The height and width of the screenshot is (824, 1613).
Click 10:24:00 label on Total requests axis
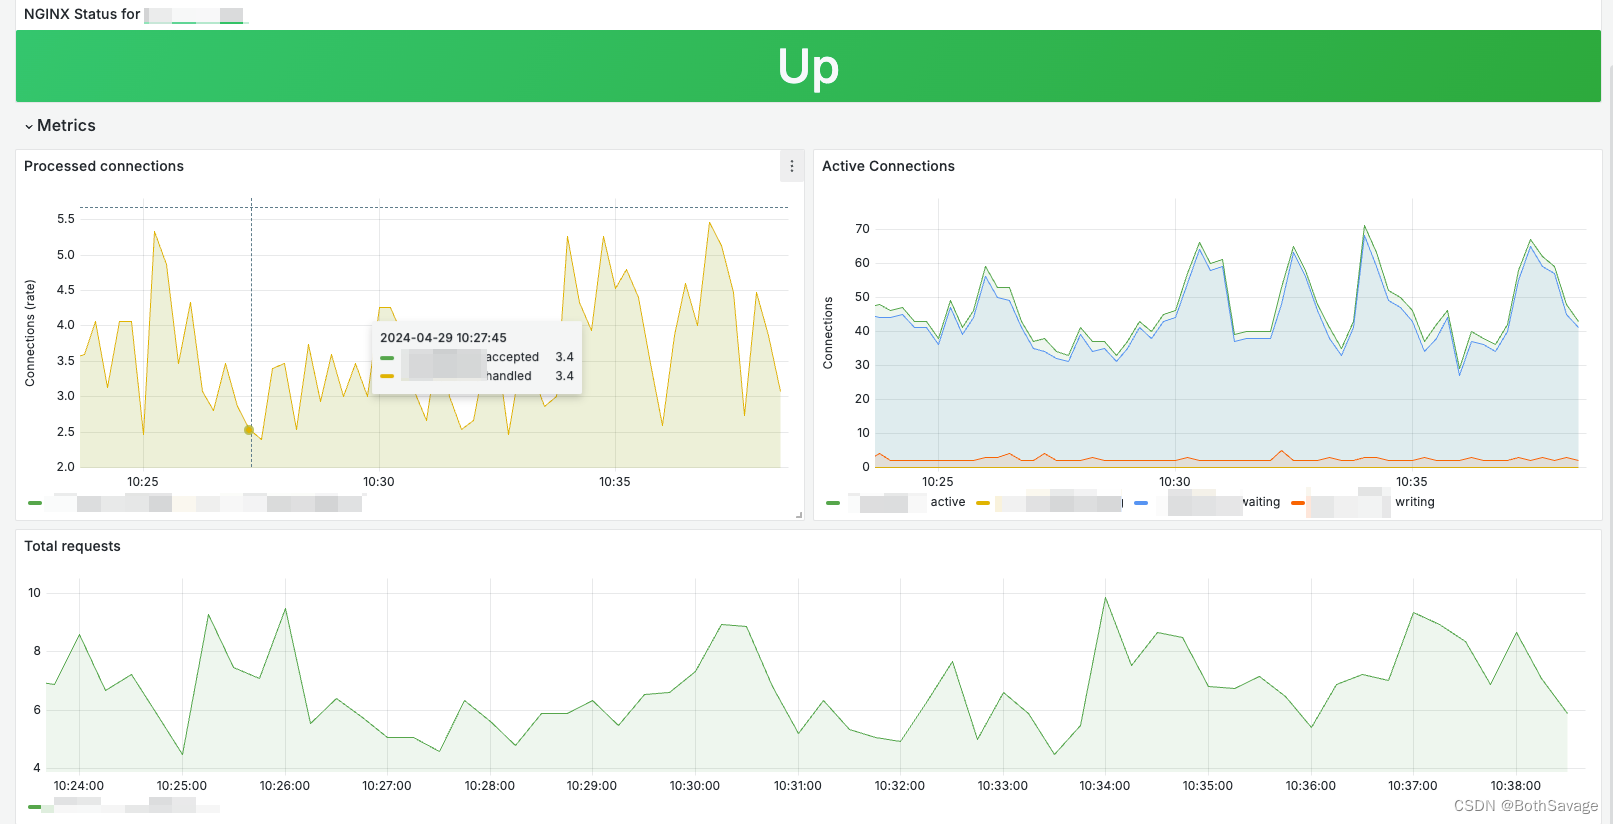79,786
